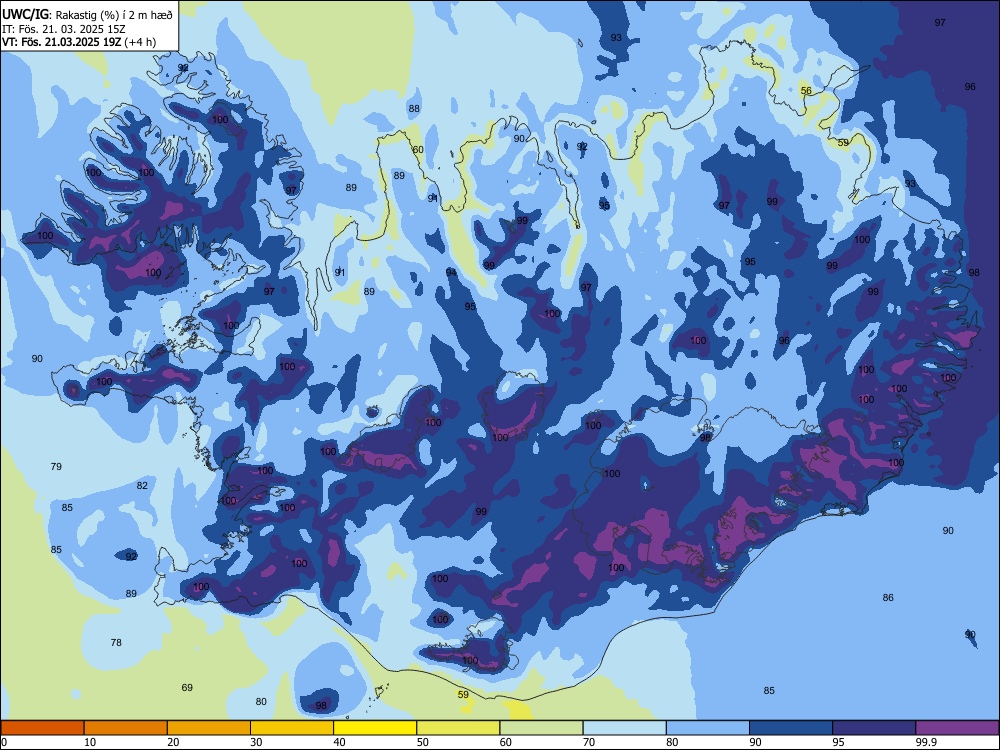Click the dark orange 0–10 legend swatch

[43, 728]
